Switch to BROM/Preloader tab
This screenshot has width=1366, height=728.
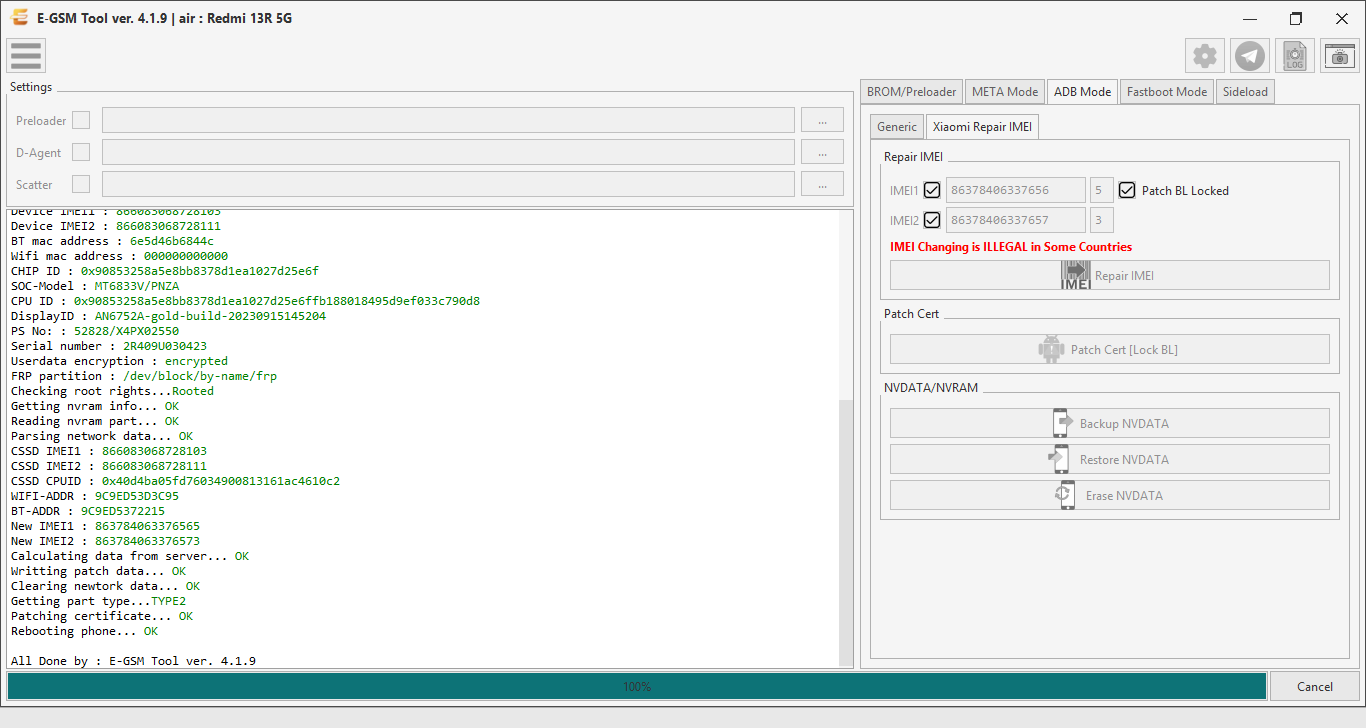click(911, 91)
